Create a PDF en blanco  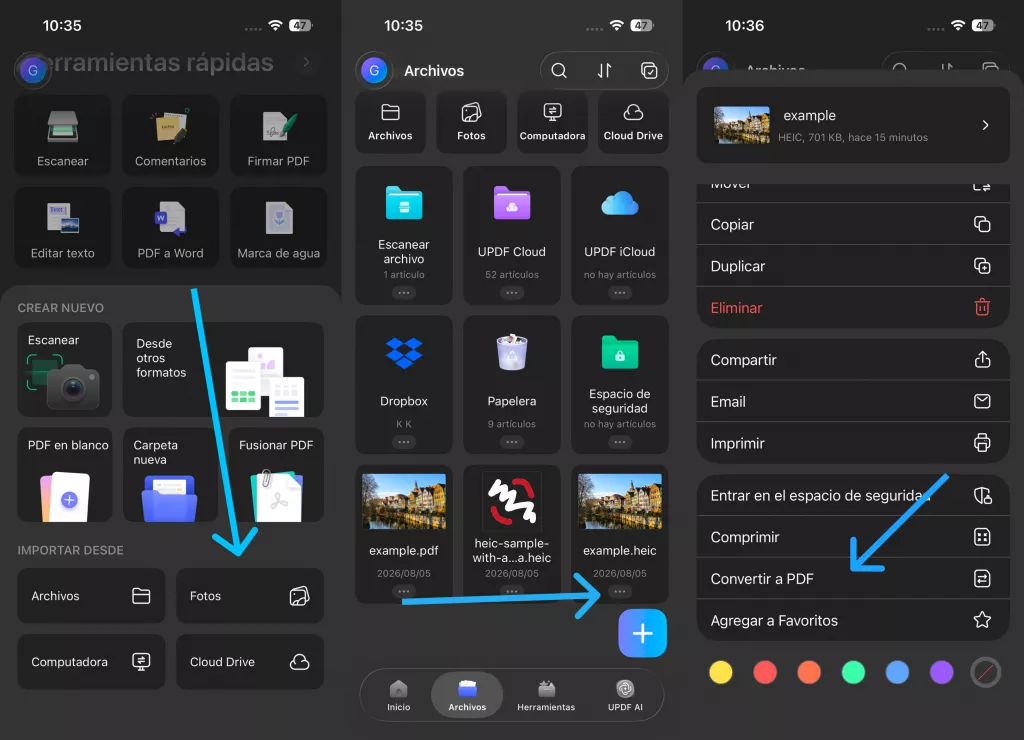click(x=64, y=475)
